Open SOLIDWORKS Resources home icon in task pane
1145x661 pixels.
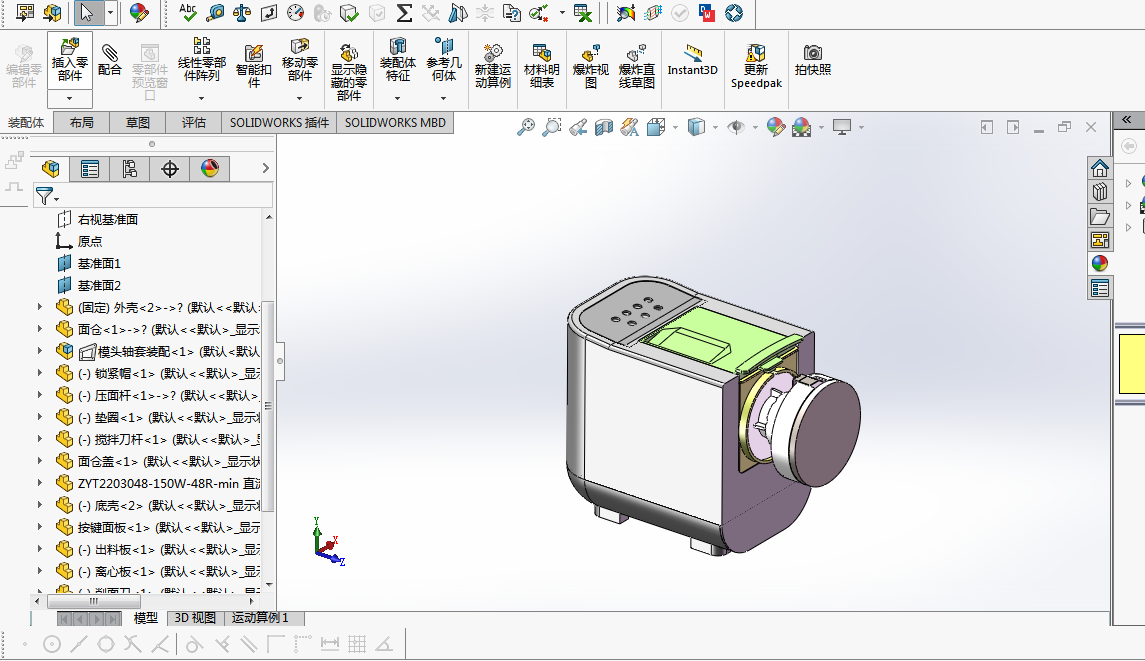(1100, 168)
